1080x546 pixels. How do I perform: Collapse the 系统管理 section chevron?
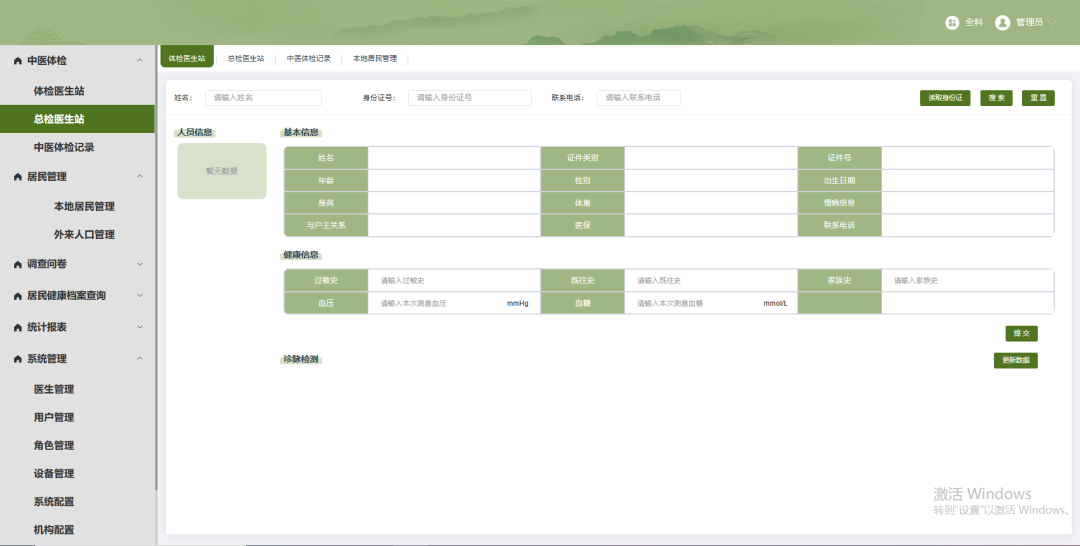(x=139, y=359)
